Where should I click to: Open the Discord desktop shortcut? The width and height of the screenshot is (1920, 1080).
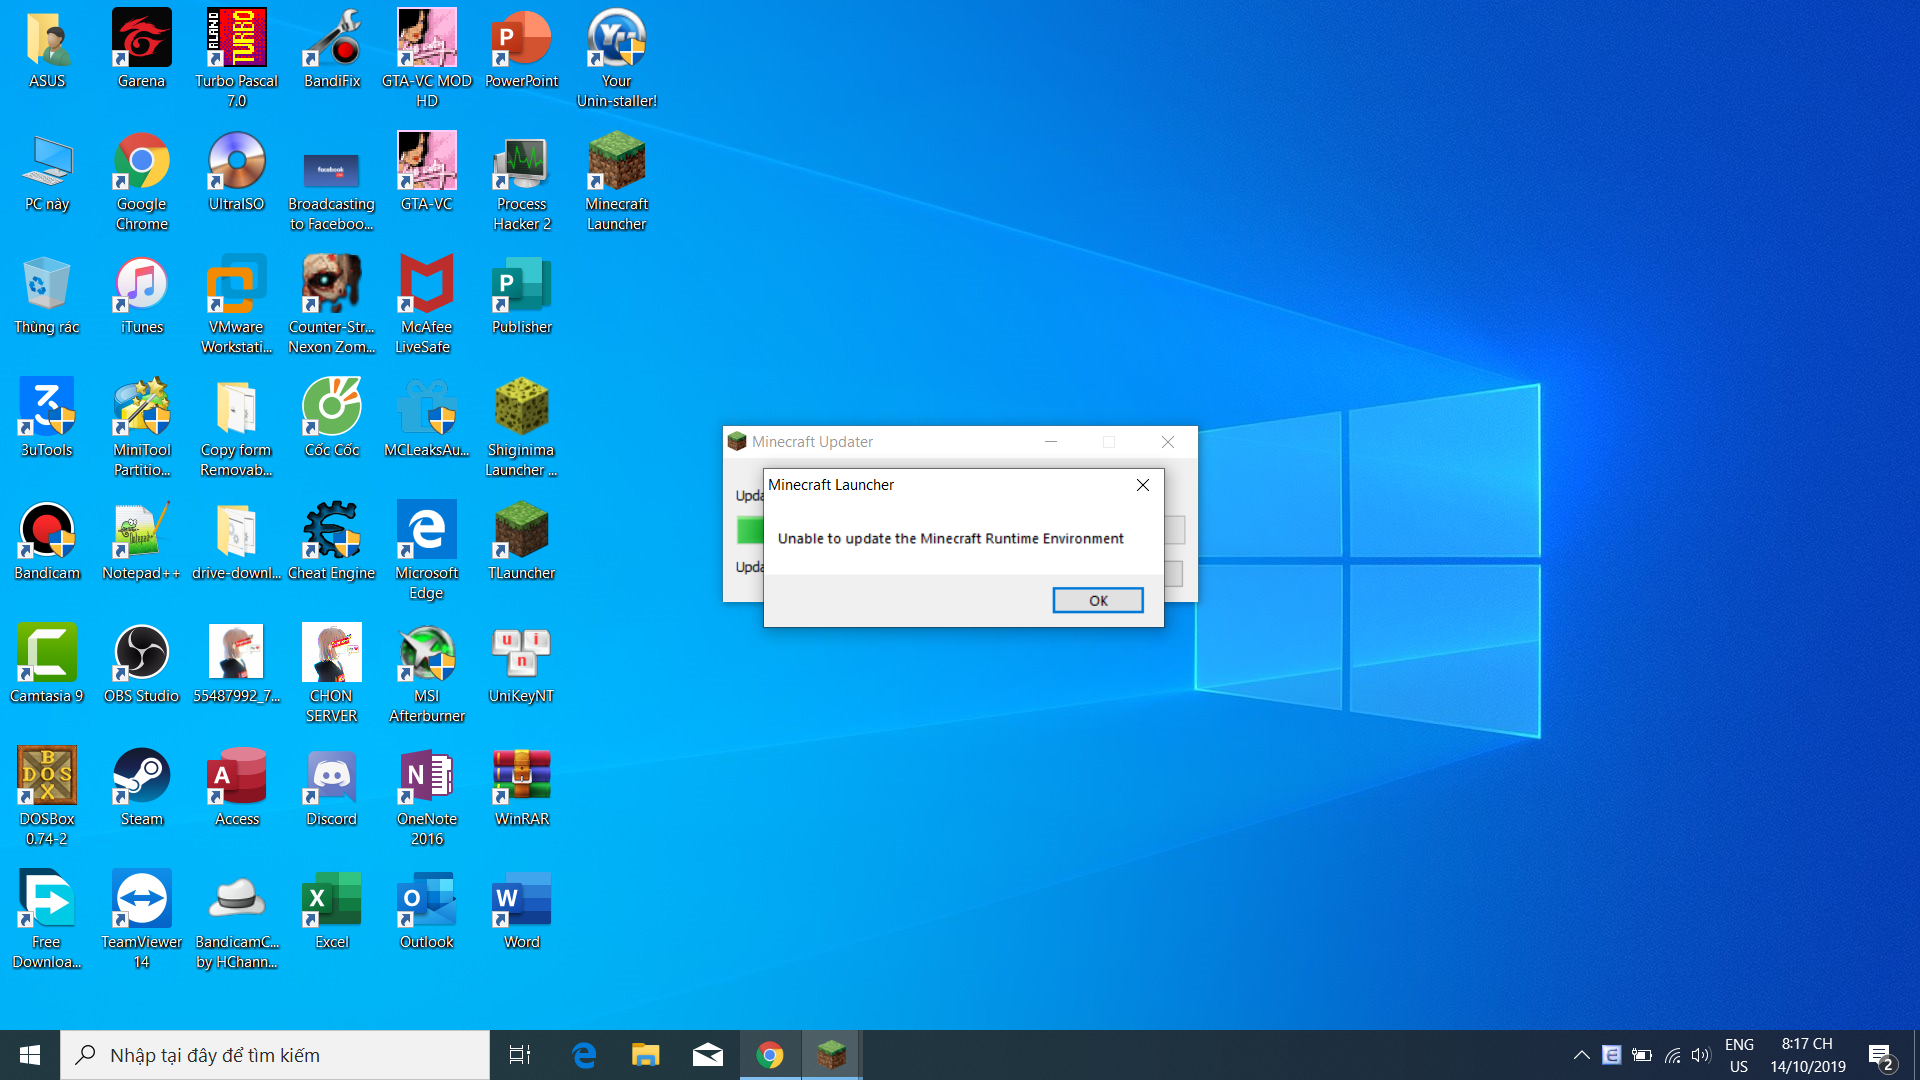(331, 787)
